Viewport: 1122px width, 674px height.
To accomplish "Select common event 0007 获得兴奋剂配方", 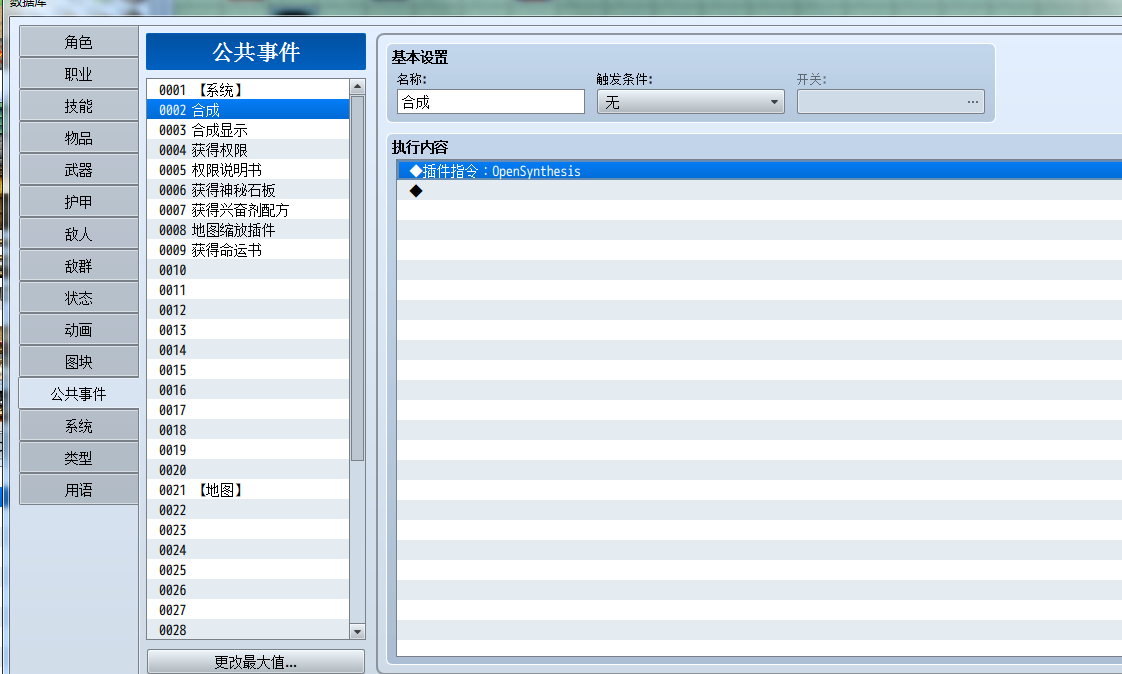I will tap(248, 210).
